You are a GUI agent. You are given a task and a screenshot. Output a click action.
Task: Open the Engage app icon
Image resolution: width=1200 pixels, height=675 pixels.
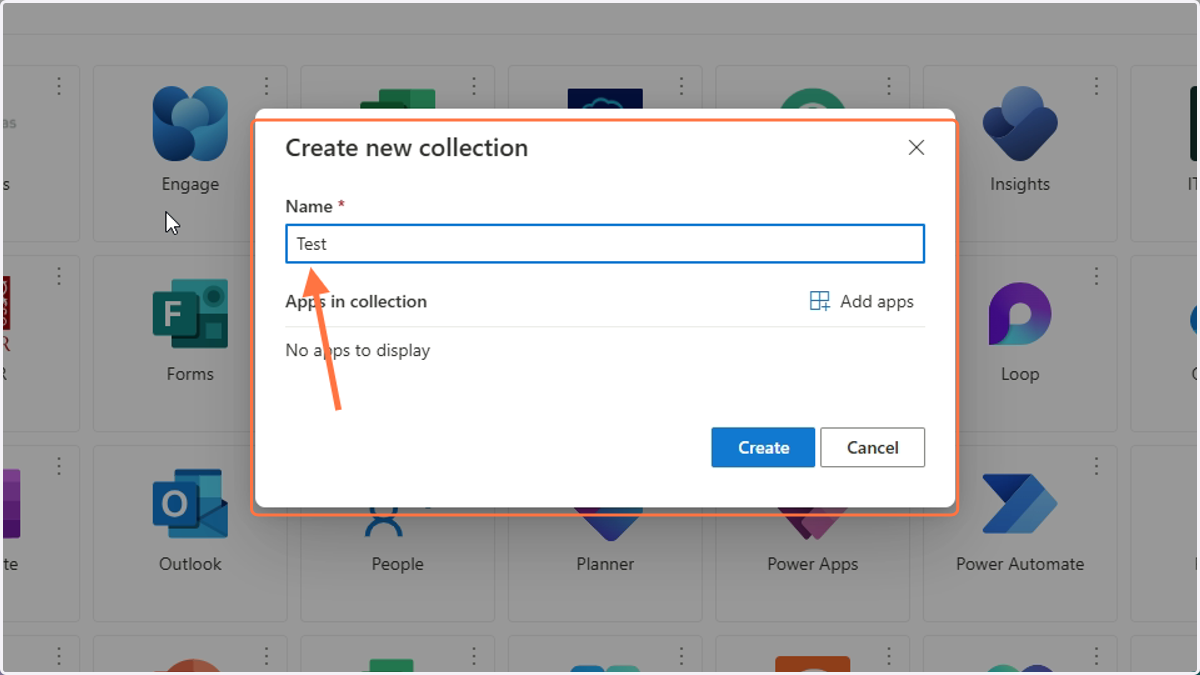190,124
